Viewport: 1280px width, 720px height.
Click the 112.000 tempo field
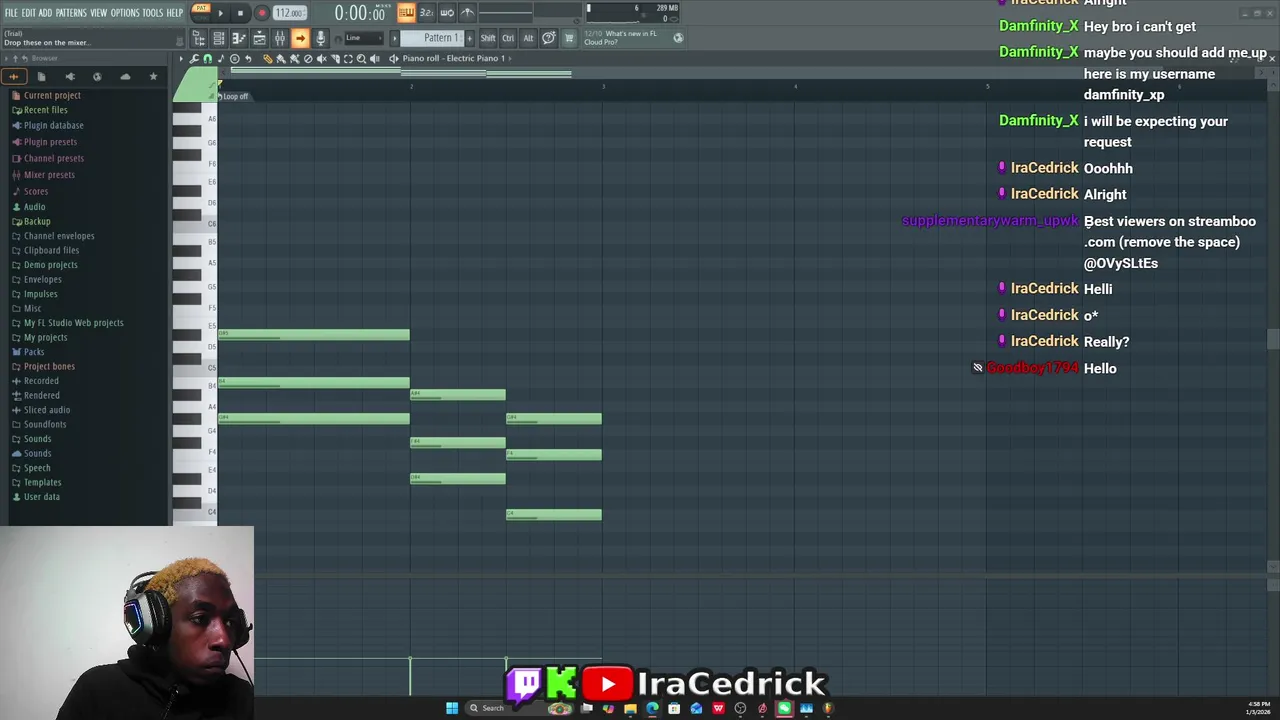(290, 13)
